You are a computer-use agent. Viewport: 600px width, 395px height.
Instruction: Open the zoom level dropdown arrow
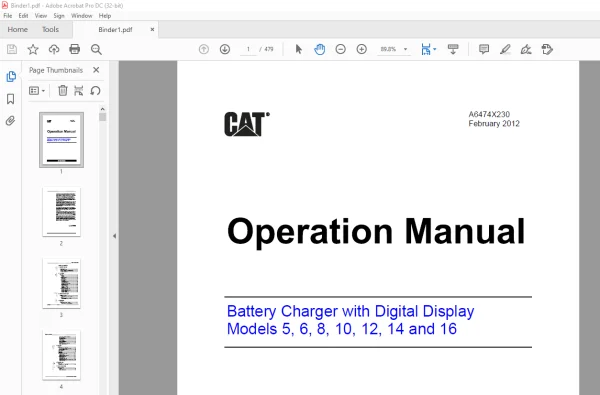click(x=405, y=49)
